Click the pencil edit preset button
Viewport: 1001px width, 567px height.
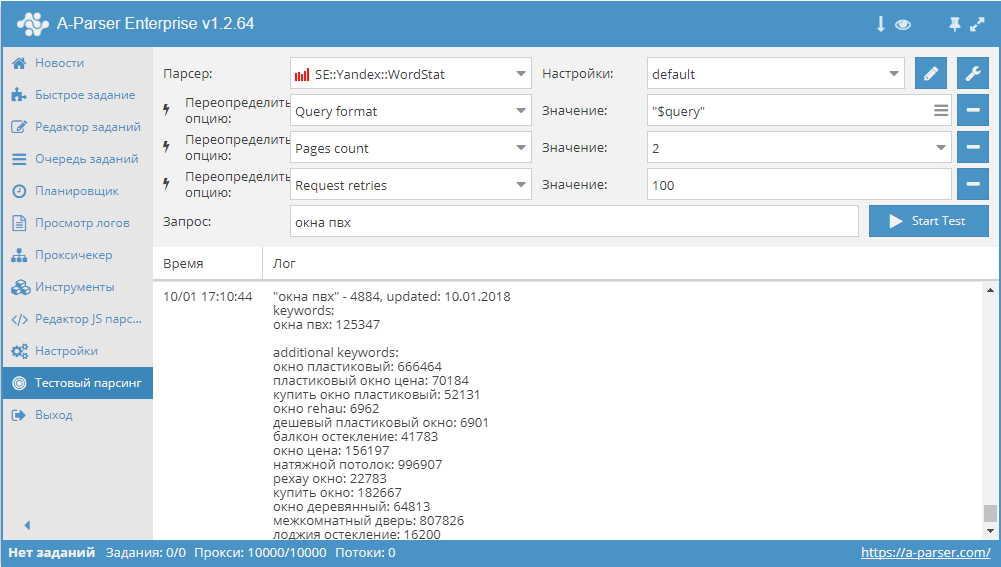tap(931, 73)
